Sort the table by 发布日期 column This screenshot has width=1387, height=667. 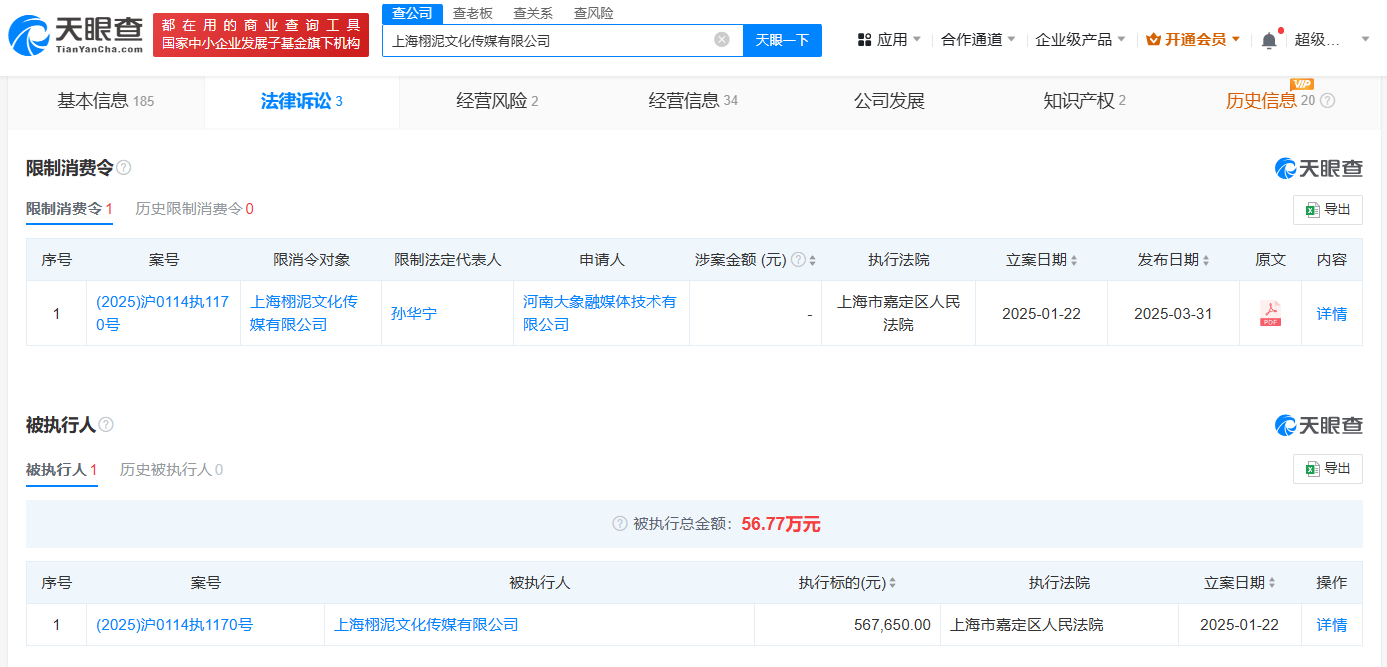1206,260
